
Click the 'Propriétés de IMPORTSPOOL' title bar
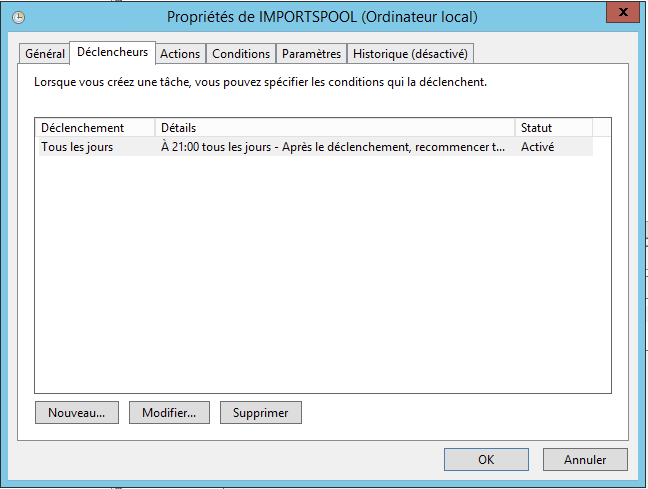click(322, 17)
